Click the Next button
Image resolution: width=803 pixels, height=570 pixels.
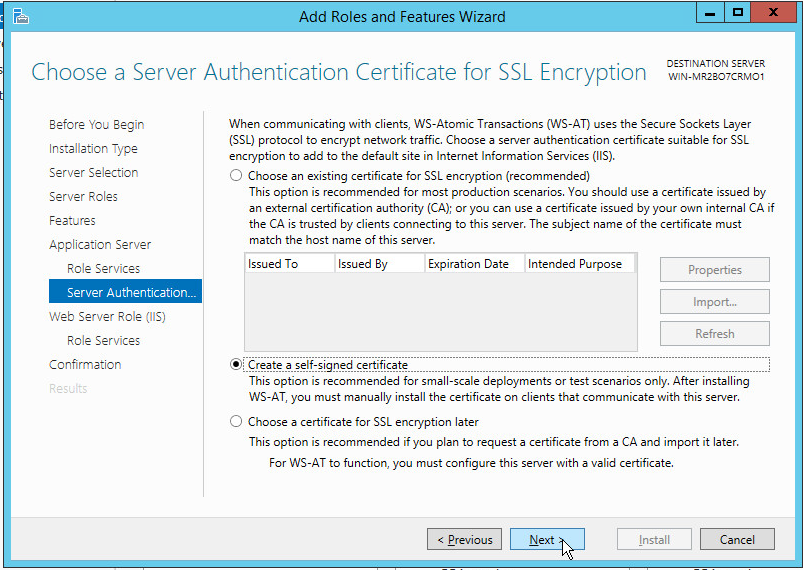[x=546, y=540]
